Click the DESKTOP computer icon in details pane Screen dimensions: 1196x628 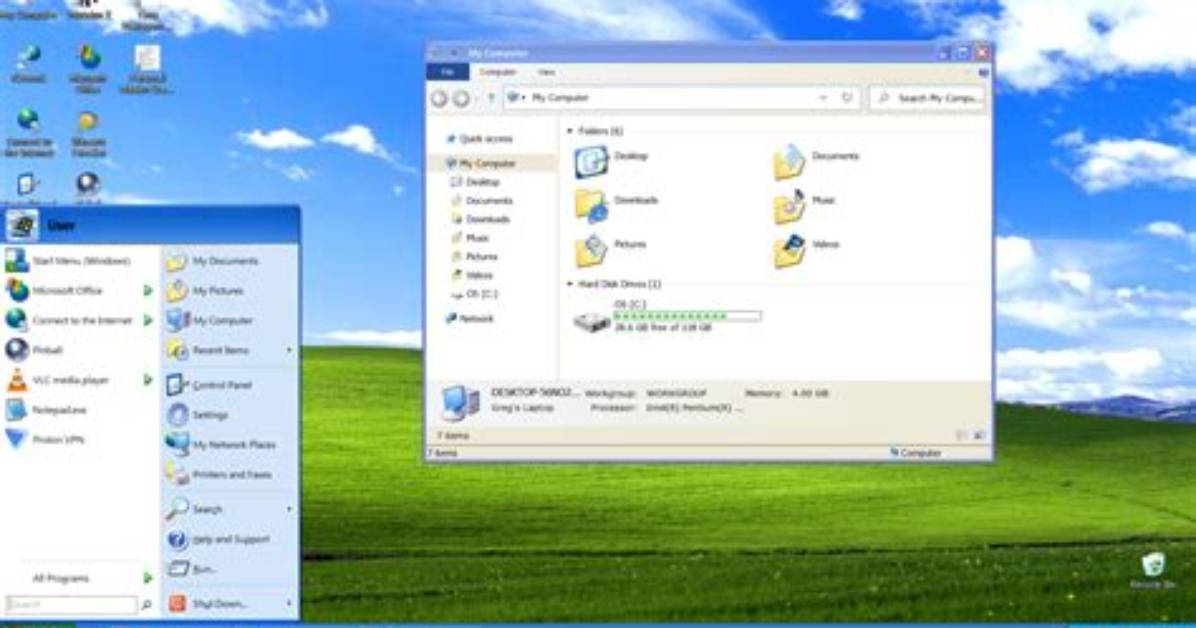coord(461,402)
